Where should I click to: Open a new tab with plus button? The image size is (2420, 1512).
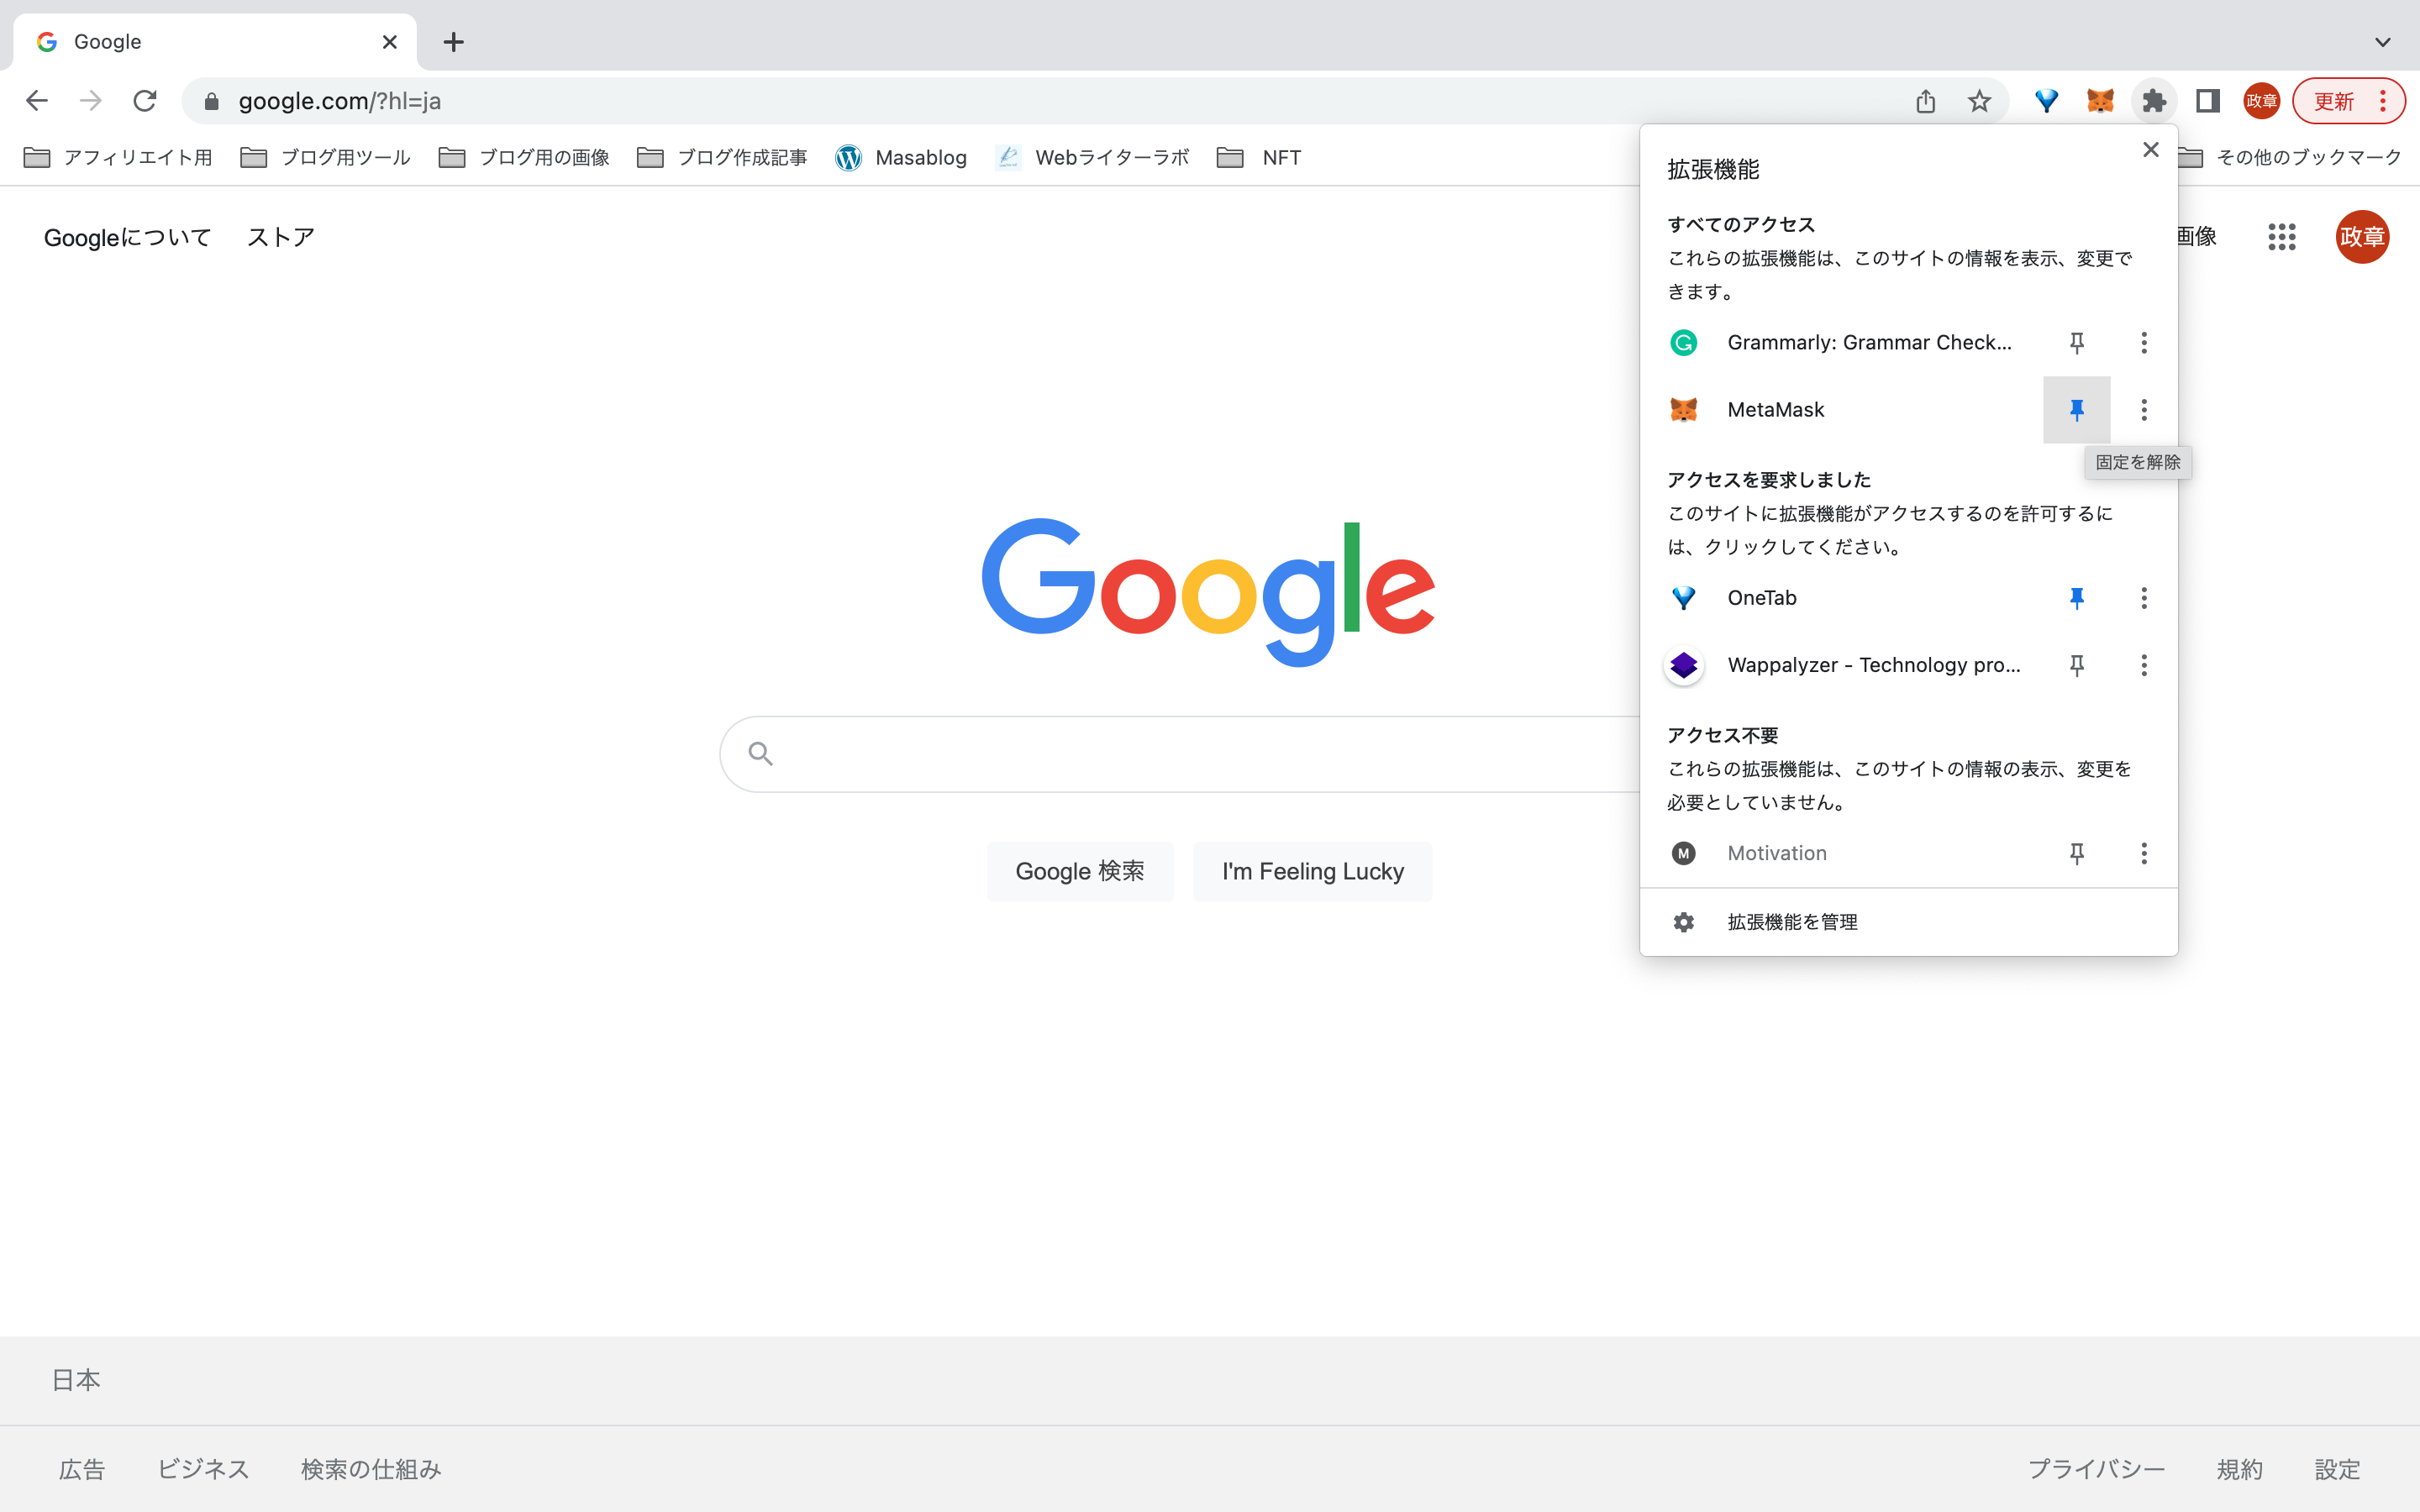click(x=454, y=42)
